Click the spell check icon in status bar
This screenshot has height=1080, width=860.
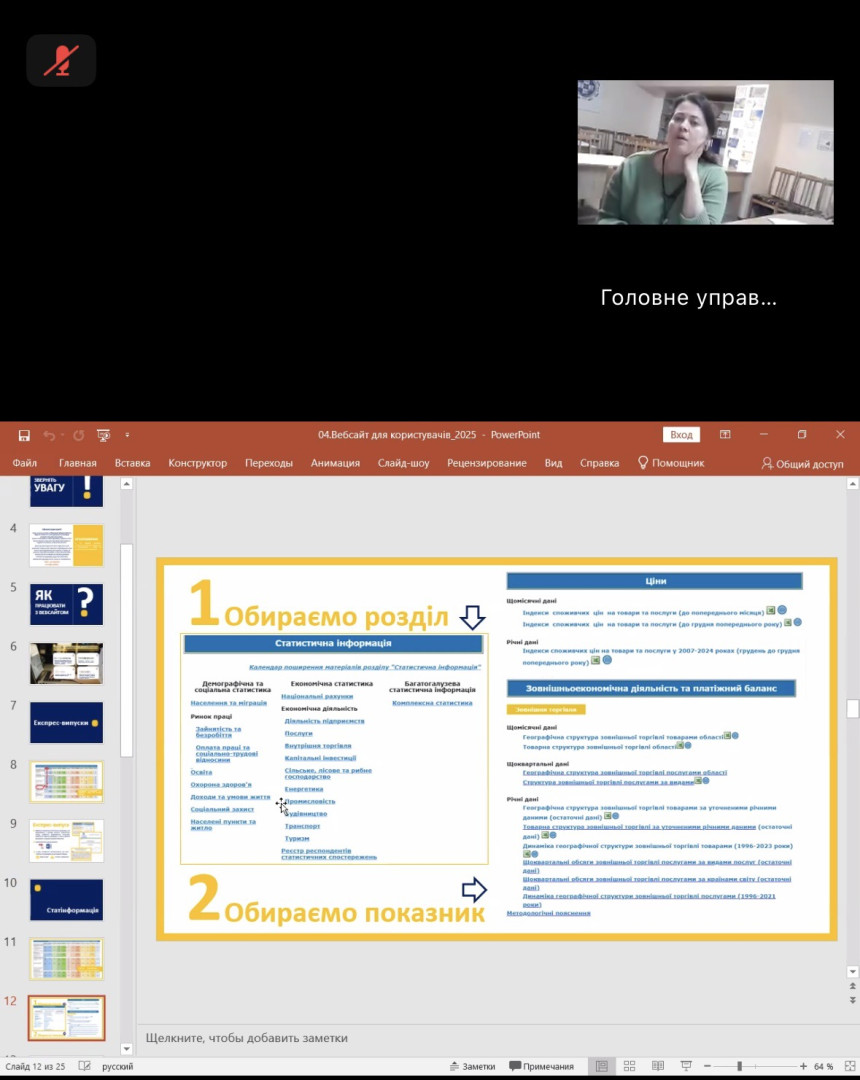point(85,1066)
